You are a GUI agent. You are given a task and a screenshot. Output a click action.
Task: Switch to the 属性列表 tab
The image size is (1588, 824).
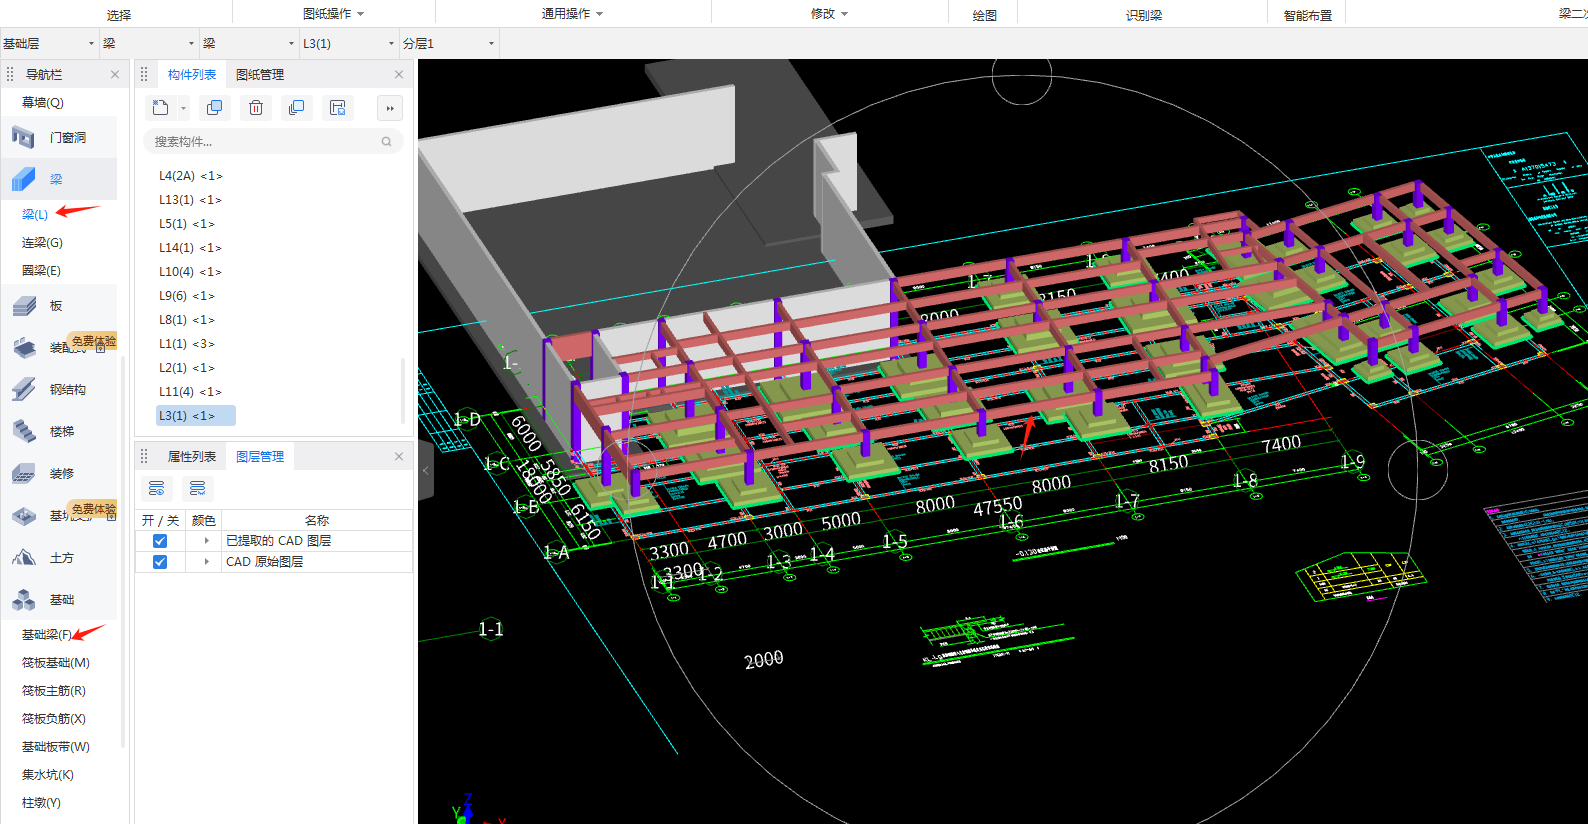(192, 456)
